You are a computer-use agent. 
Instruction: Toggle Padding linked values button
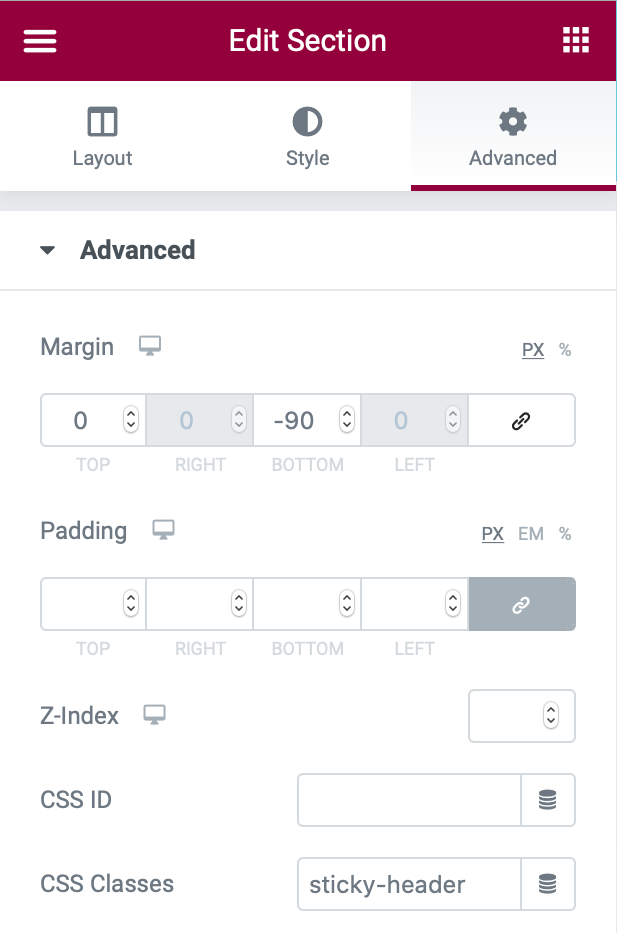click(x=521, y=604)
